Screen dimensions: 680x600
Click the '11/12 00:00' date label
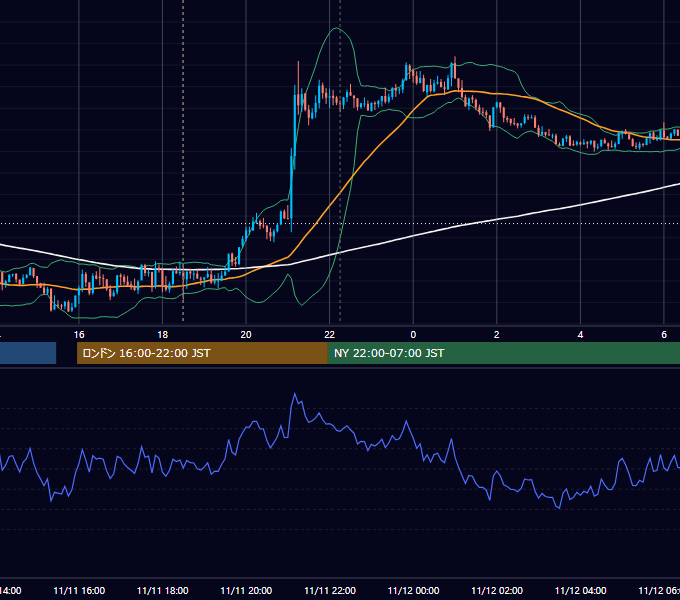tap(413, 590)
